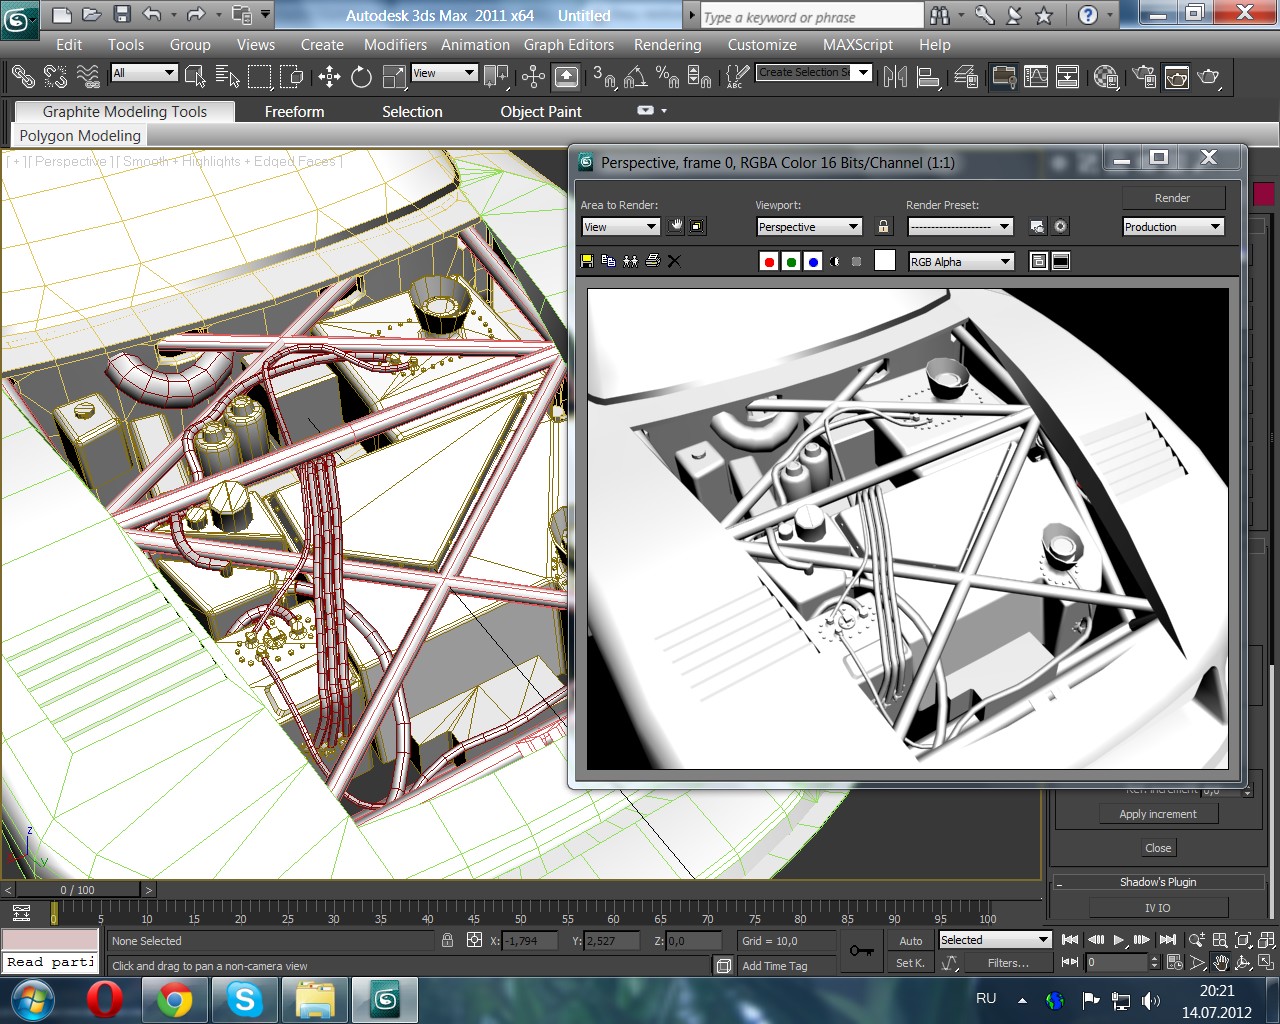
Task: Toggle Percent Snap
Action: click(667, 76)
